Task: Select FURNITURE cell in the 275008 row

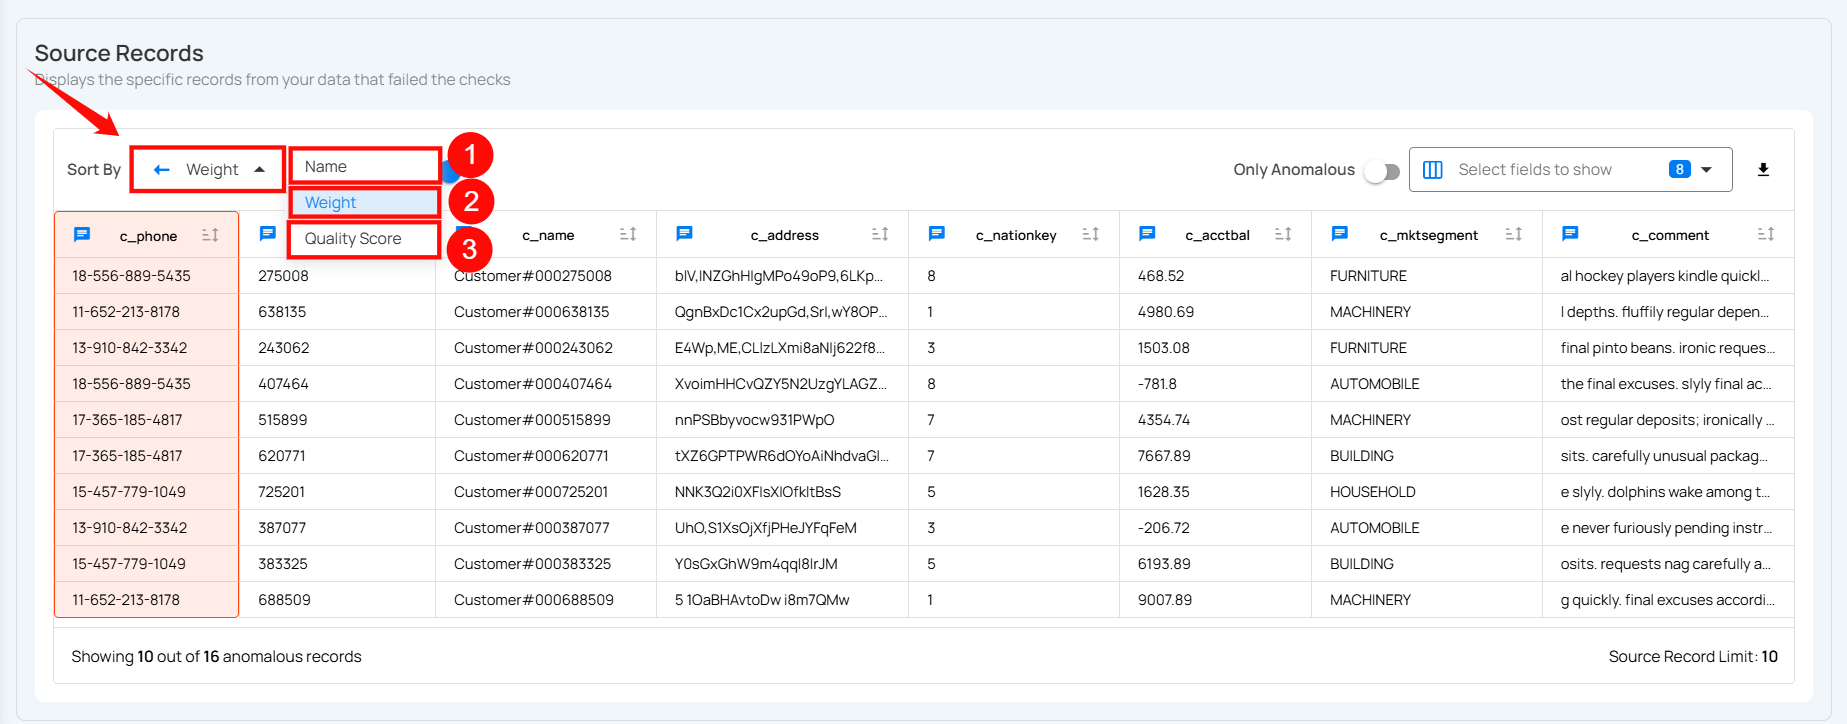Action: [x=1427, y=276]
